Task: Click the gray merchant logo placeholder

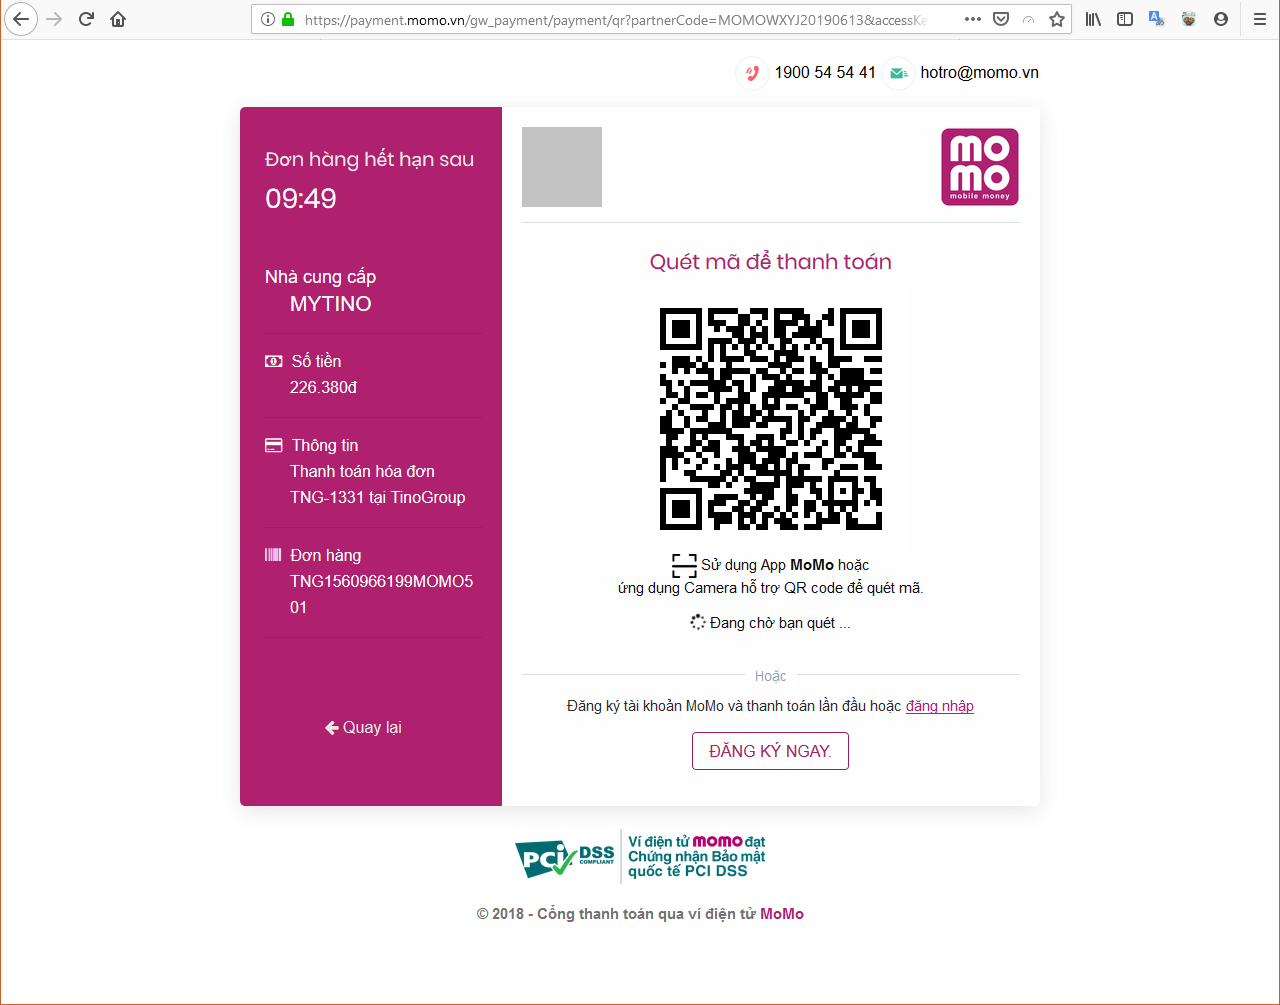Action: pyautogui.click(x=562, y=167)
